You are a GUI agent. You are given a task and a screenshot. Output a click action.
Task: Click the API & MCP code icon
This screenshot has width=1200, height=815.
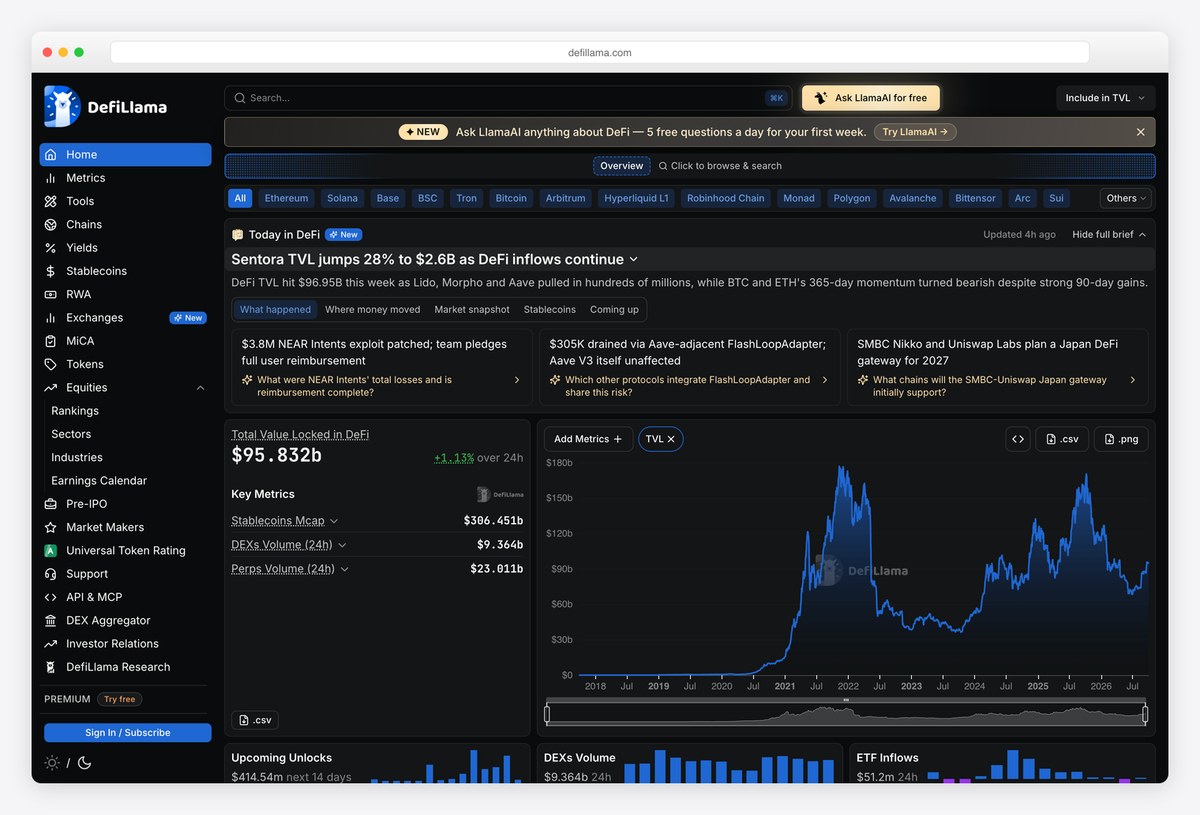tap(51, 598)
